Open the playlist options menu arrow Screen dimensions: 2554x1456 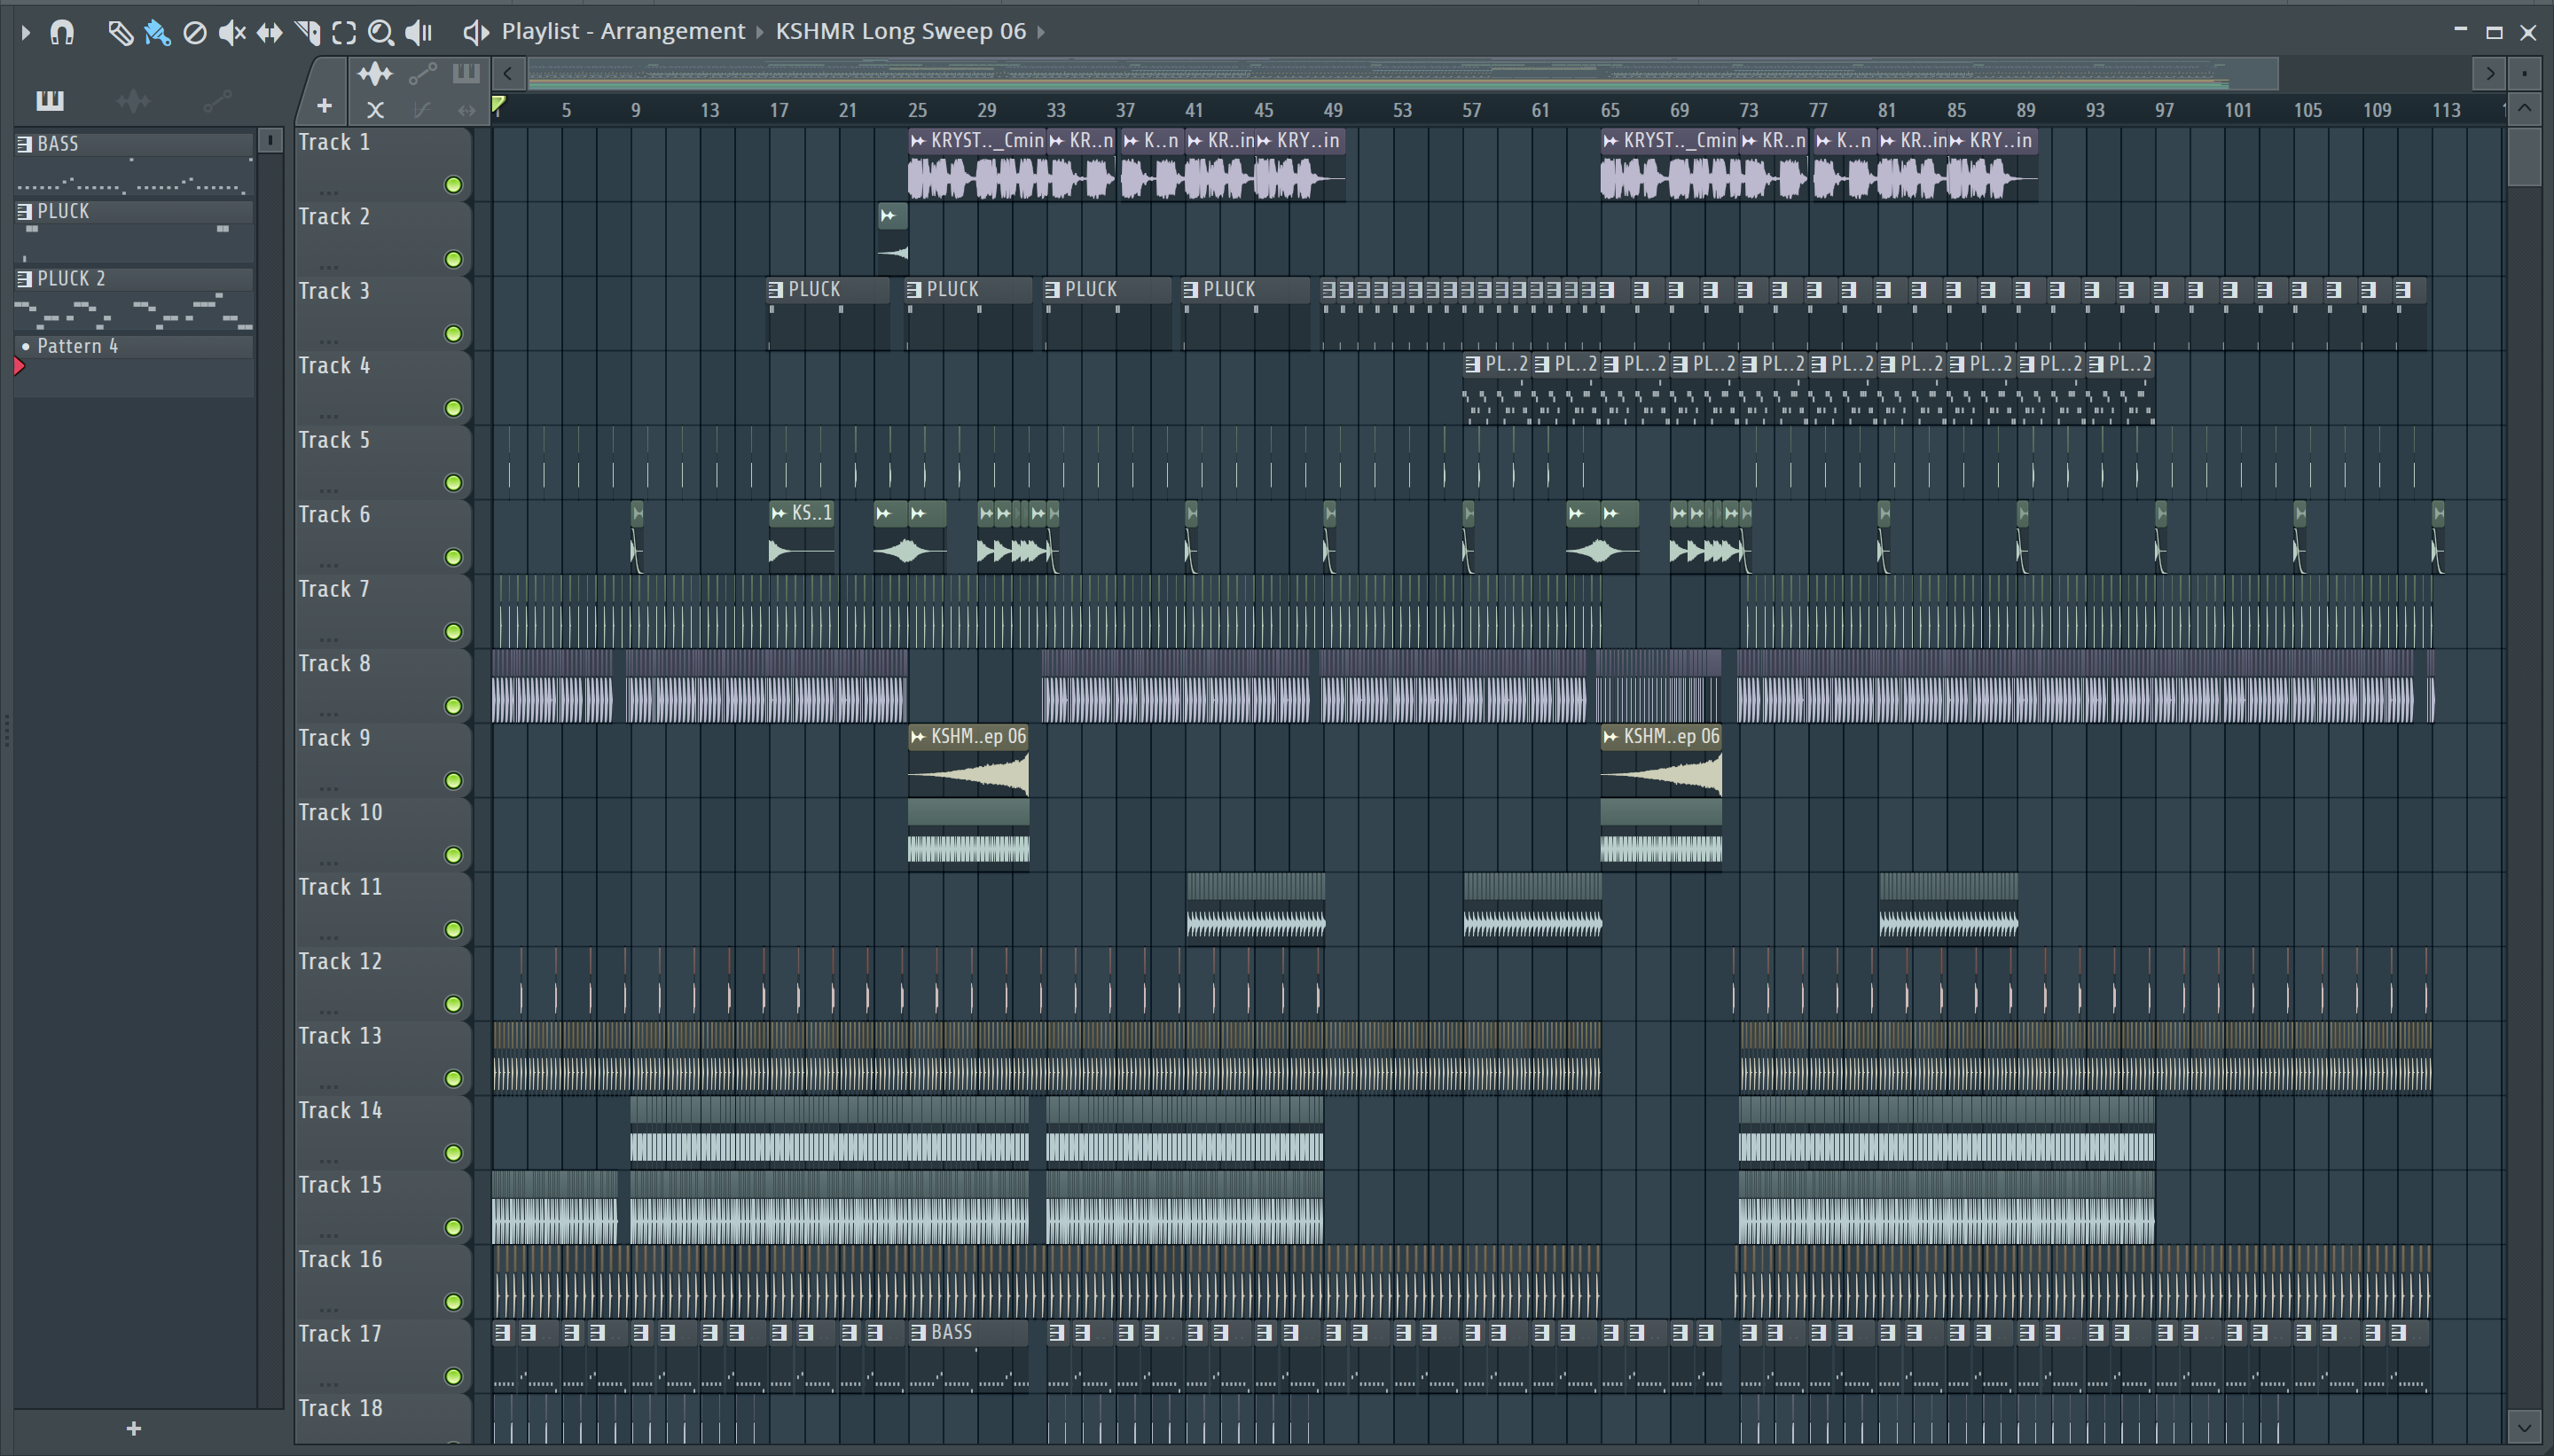[x=25, y=33]
